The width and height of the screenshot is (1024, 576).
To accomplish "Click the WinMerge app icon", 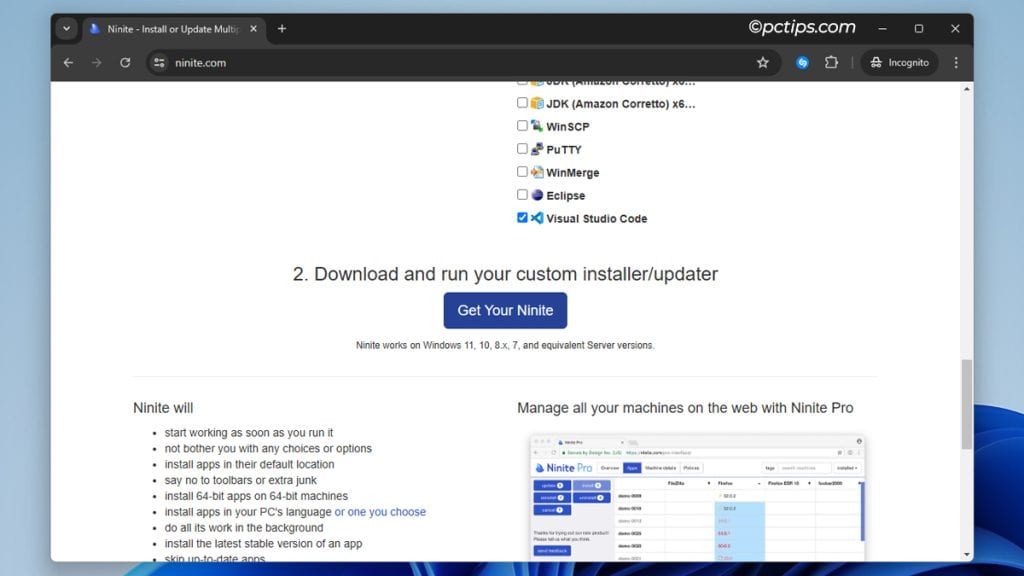I will 535,172.
